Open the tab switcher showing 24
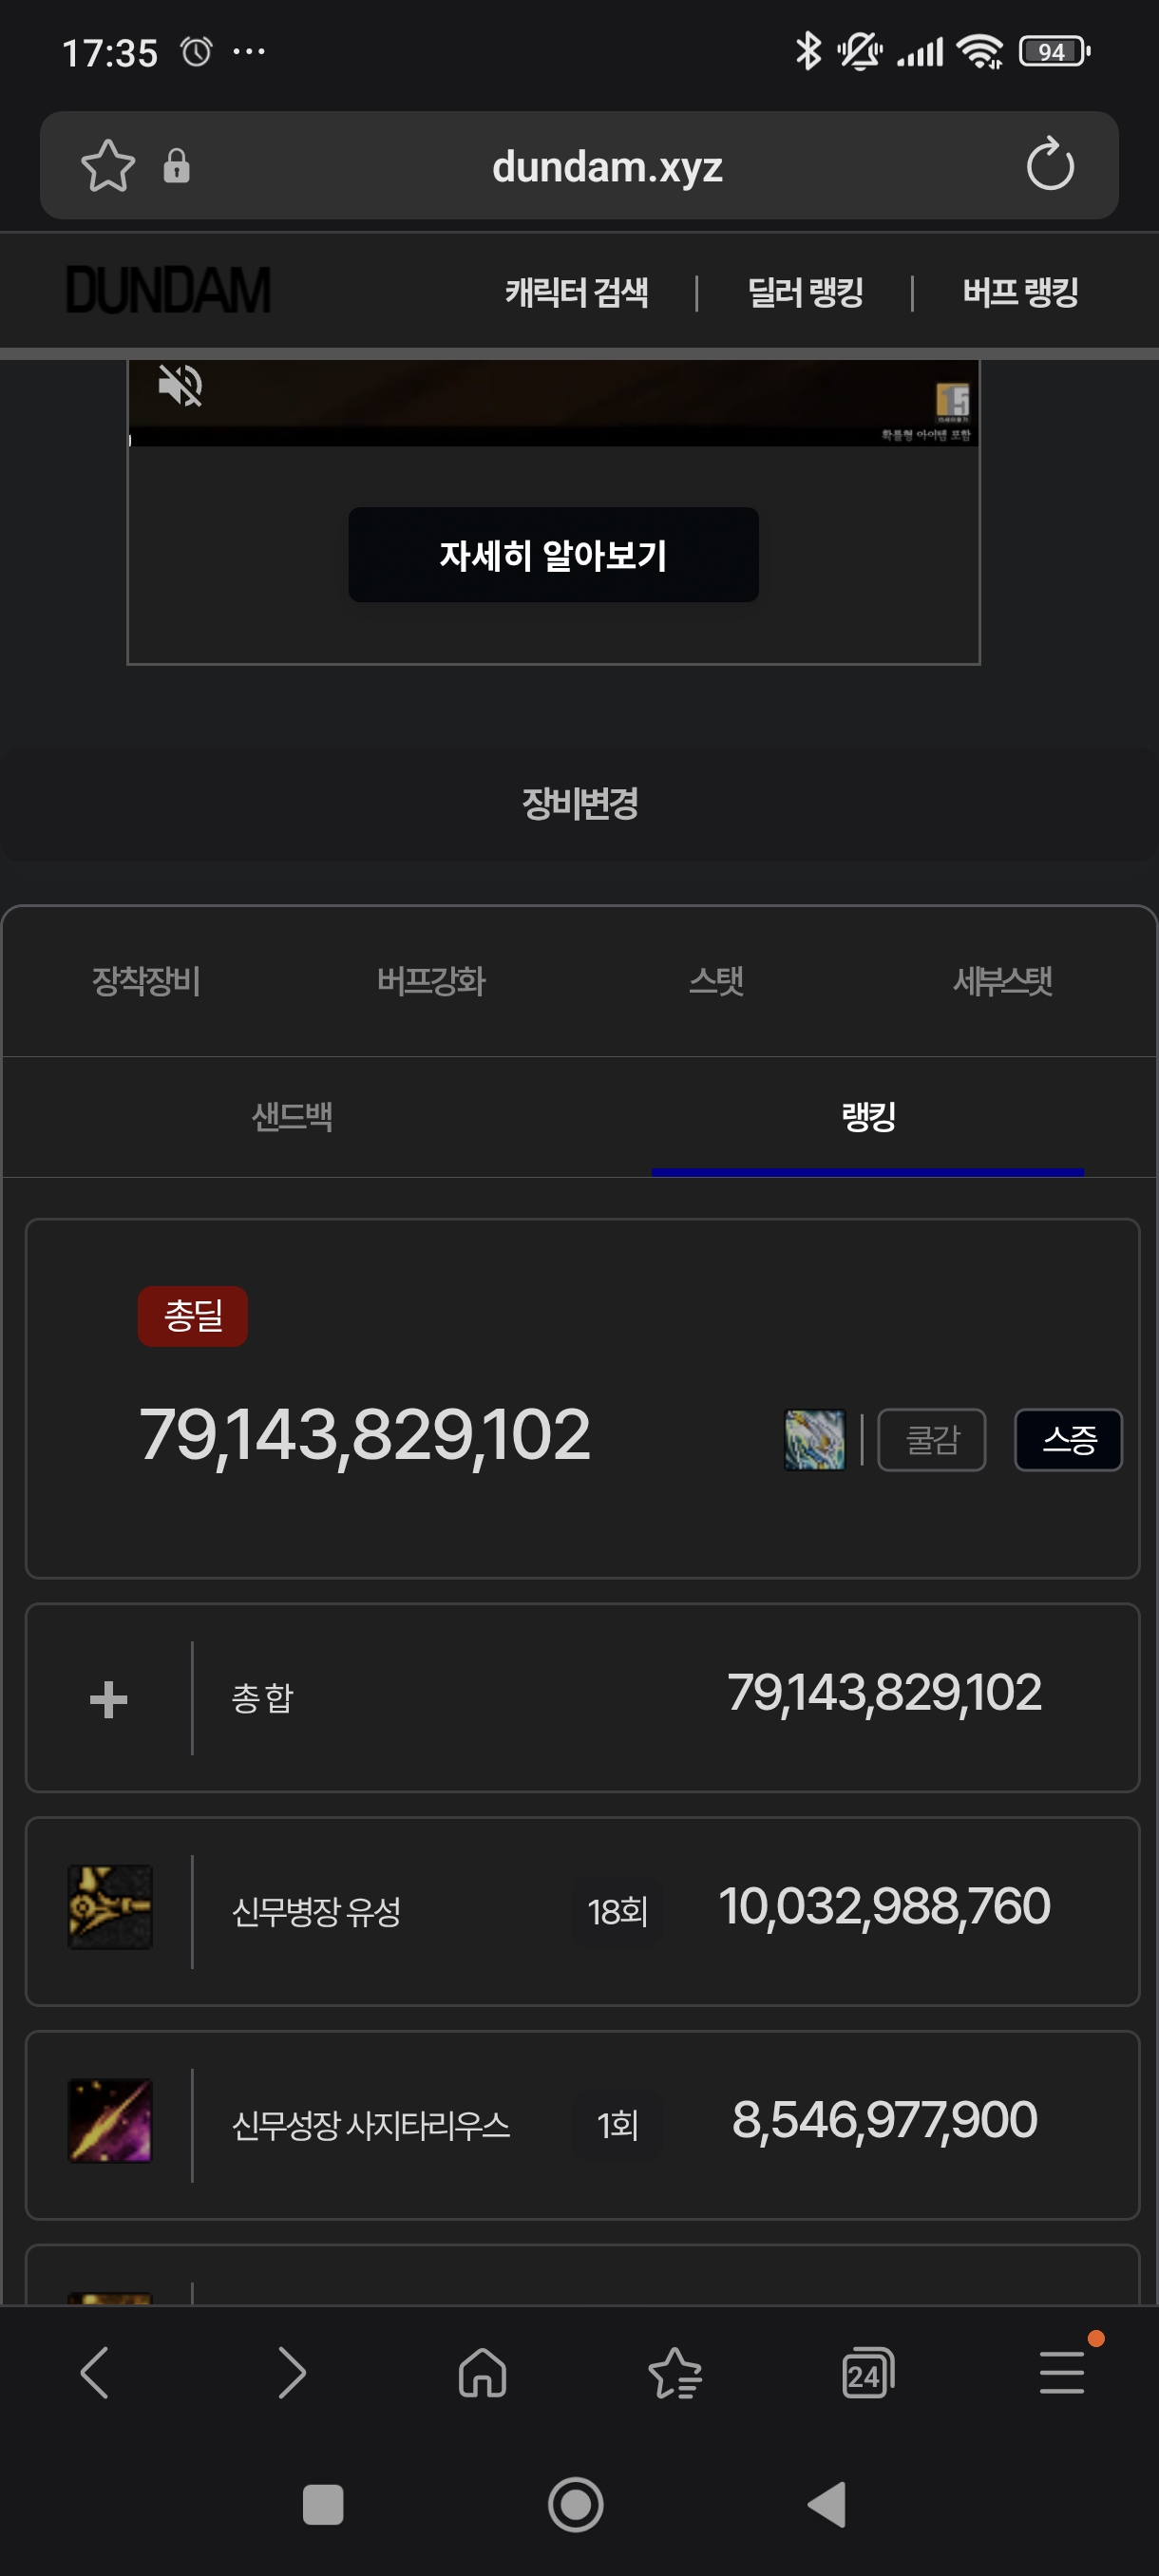This screenshot has height=2576, width=1159. tap(868, 2373)
